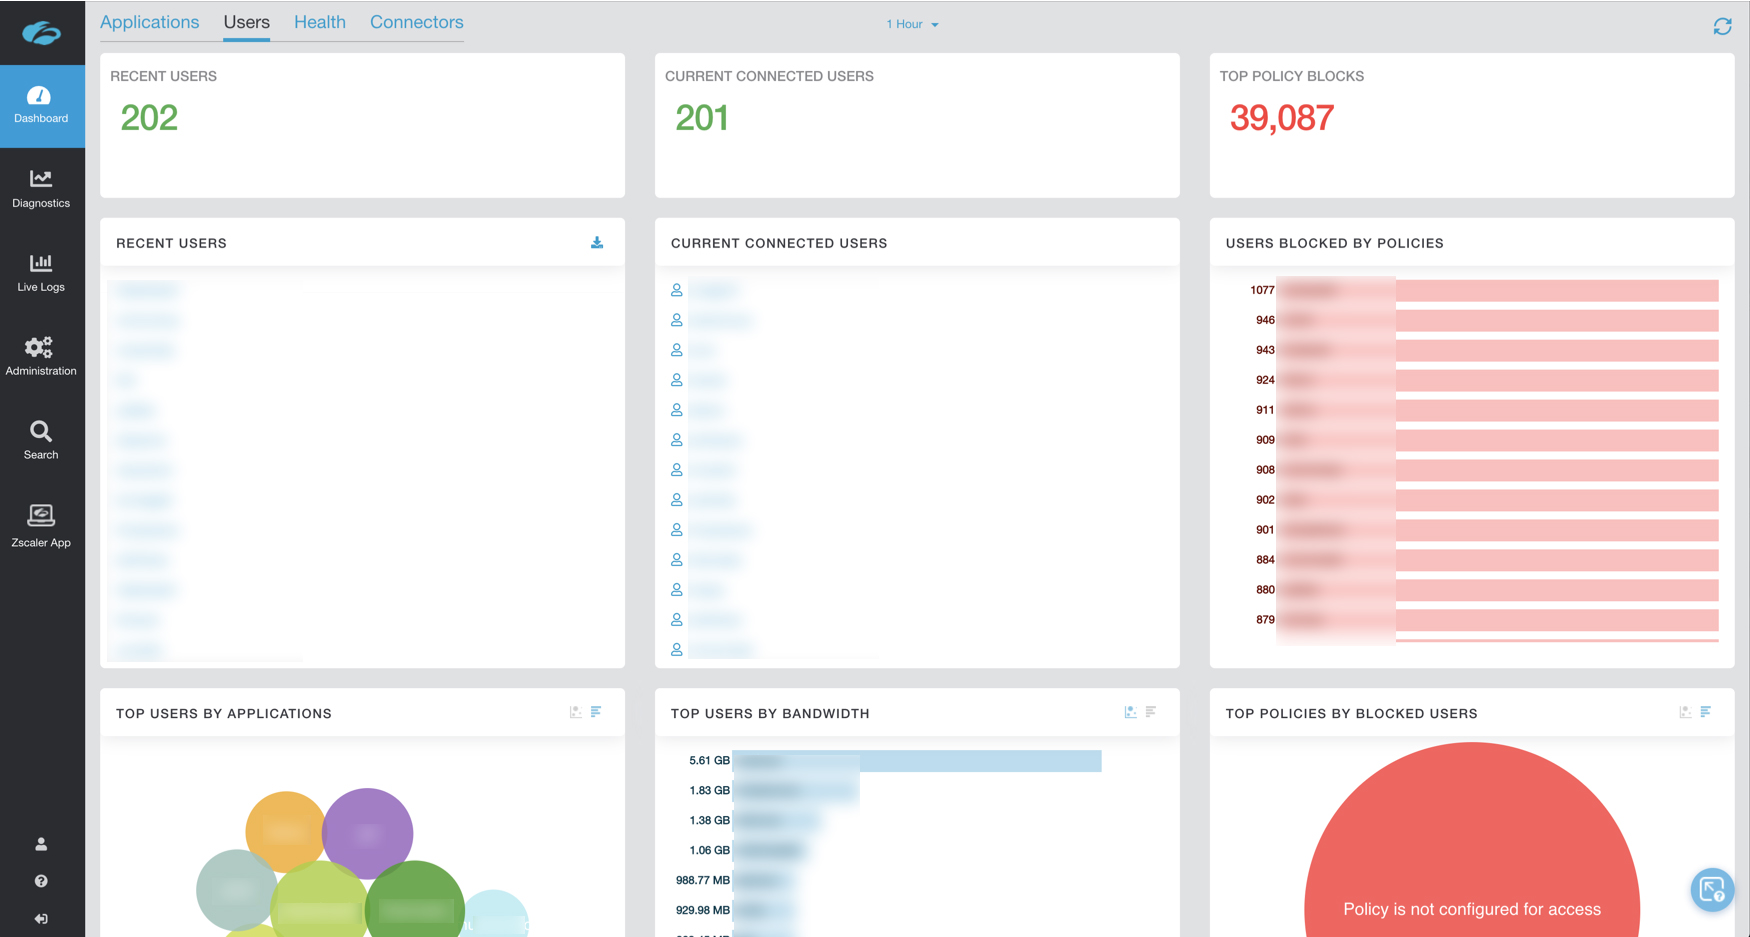Click the 1.83 GB bandwidth bar
Screen dimensions: 1750x937
[x=796, y=791]
